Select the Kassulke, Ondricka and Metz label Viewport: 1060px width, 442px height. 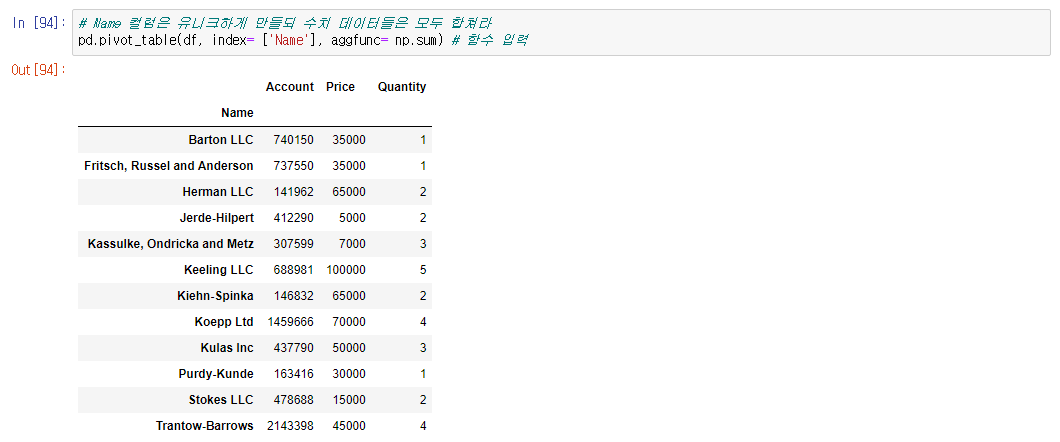(x=171, y=243)
